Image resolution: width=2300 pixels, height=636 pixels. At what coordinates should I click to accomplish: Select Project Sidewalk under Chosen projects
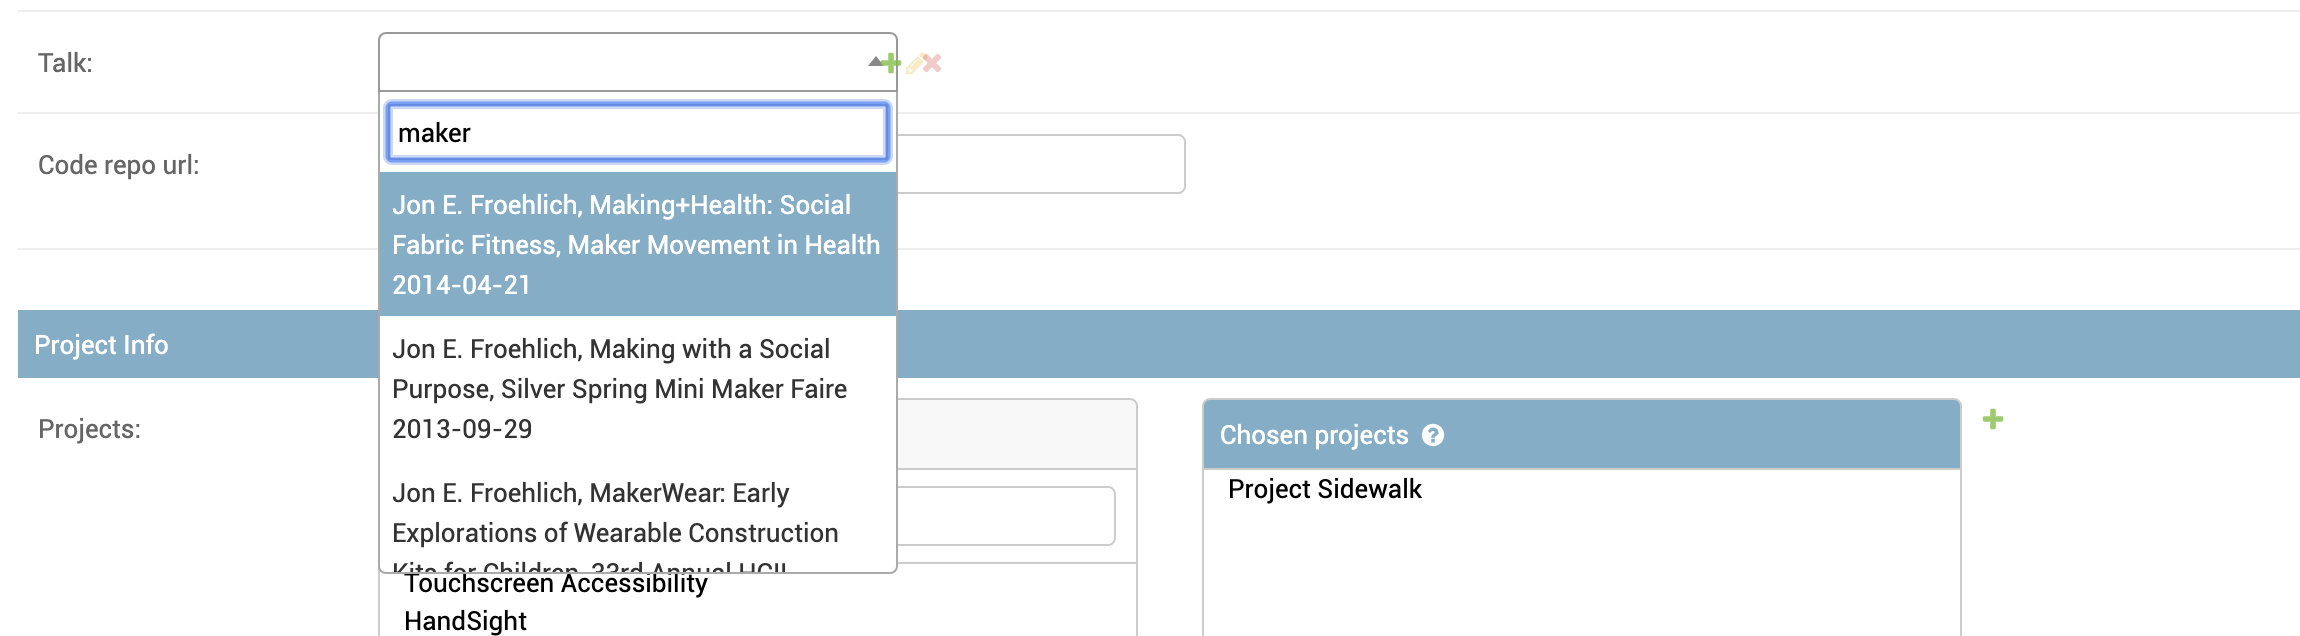click(1326, 490)
